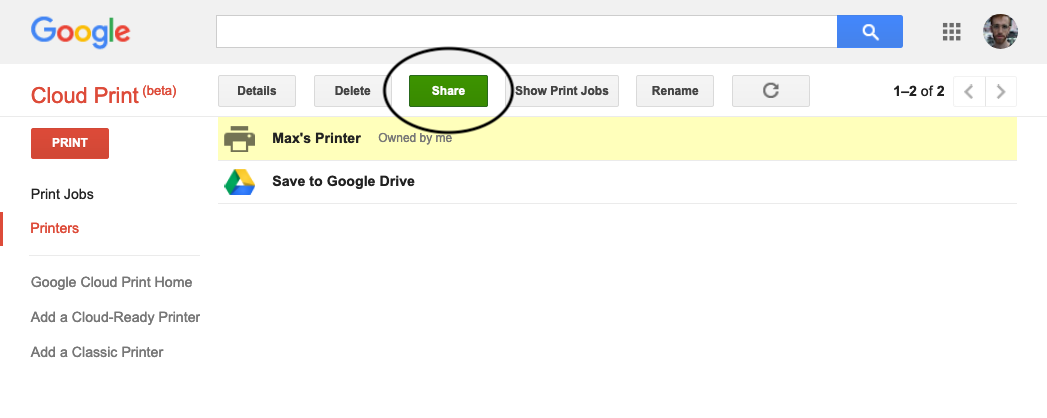Click the search input field
This screenshot has width=1047, height=418.
526,31
